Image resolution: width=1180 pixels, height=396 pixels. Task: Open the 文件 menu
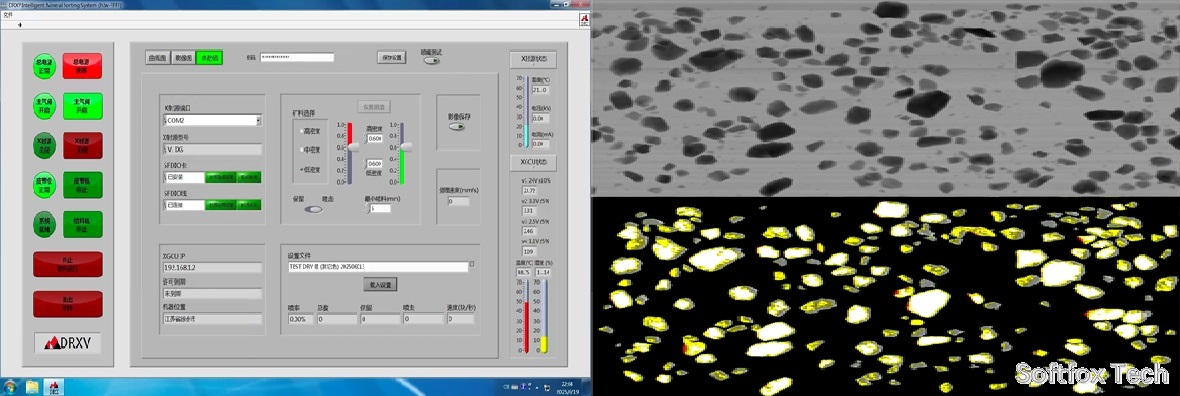click(x=8, y=15)
